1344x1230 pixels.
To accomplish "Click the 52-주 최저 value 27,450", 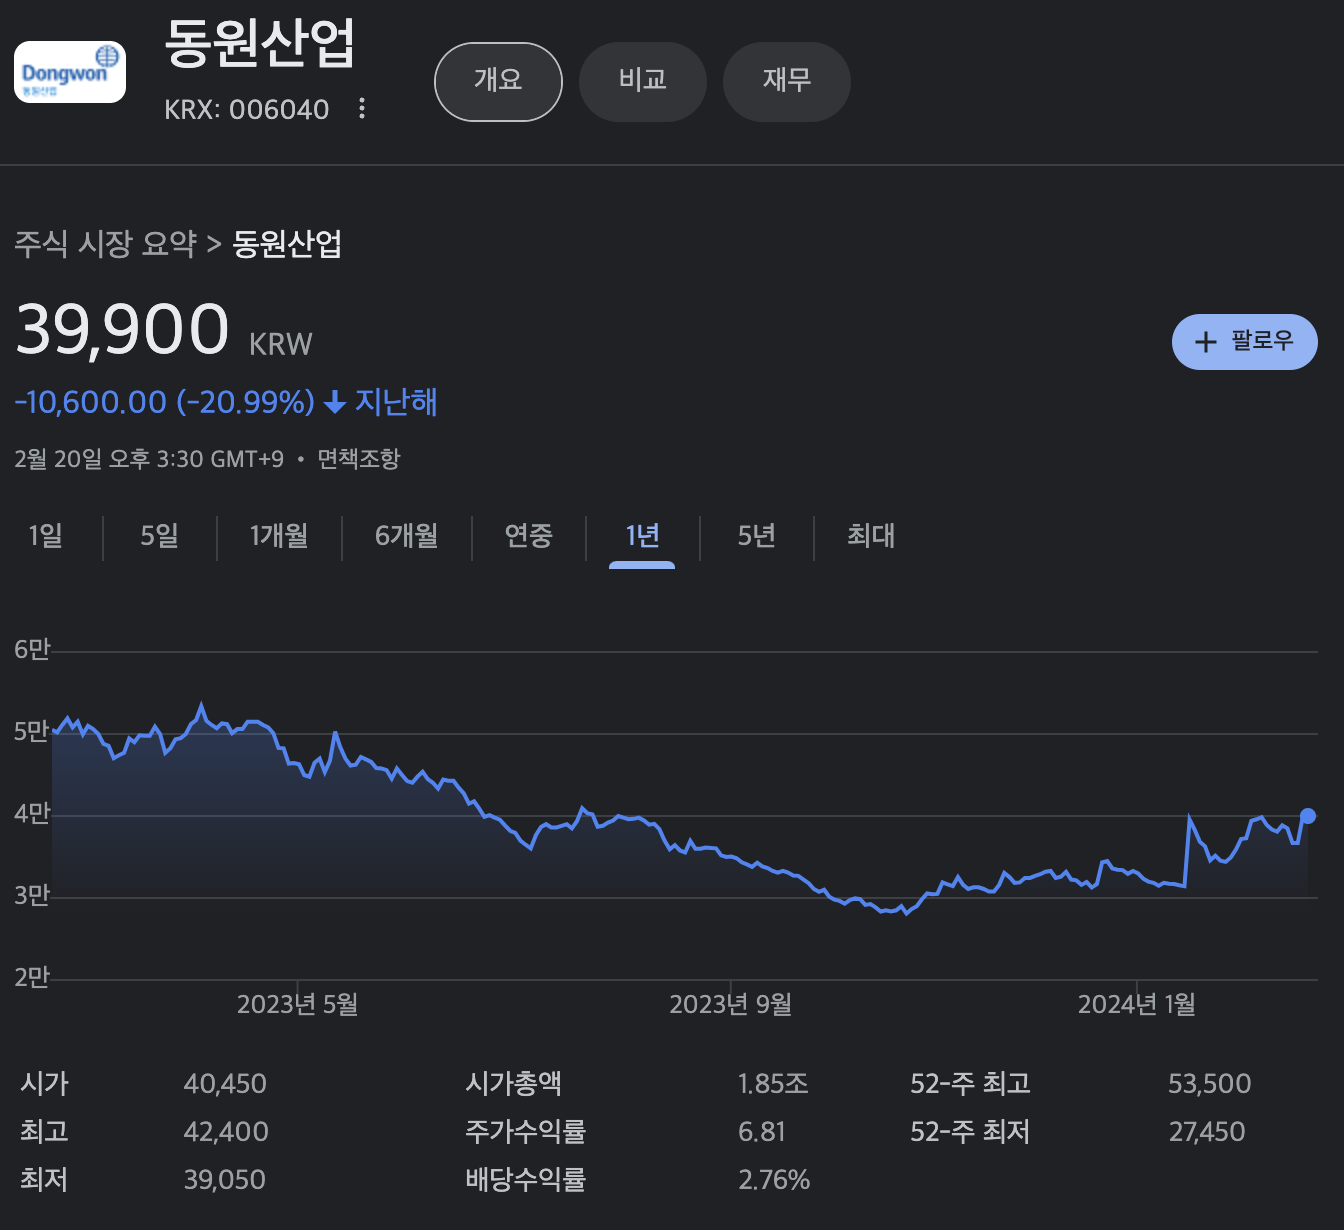I will click(x=1207, y=1132).
